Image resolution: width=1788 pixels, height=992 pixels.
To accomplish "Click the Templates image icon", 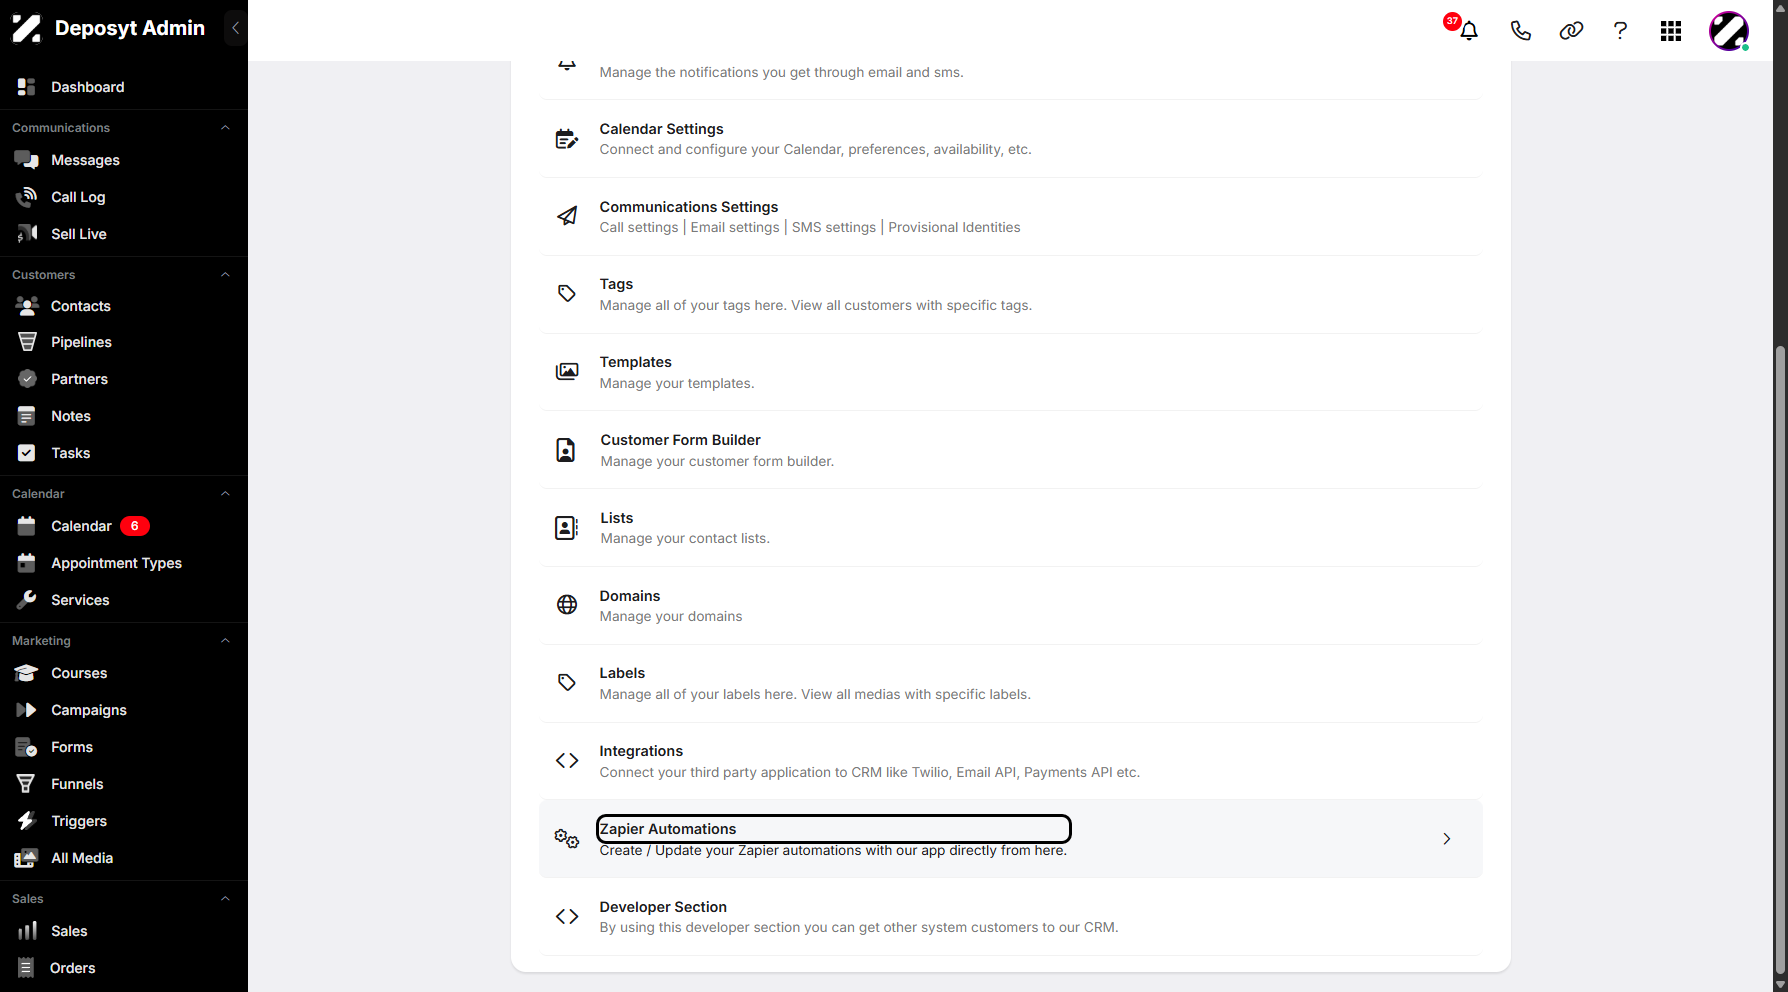I will (x=567, y=372).
